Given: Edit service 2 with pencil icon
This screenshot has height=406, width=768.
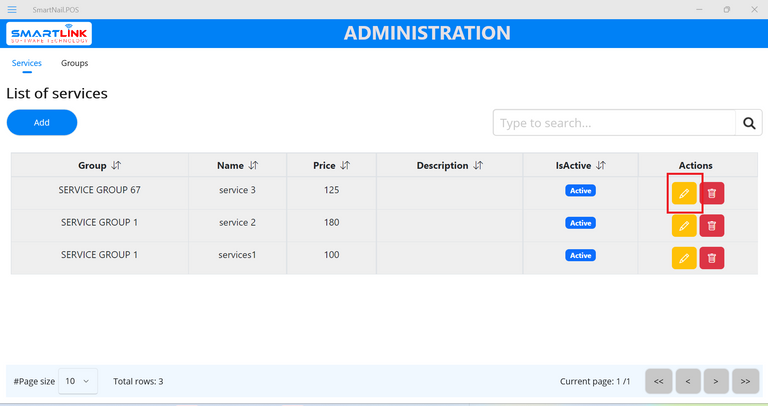Looking at the screenshot, I should pyautogui.click(x=684, y=226).
